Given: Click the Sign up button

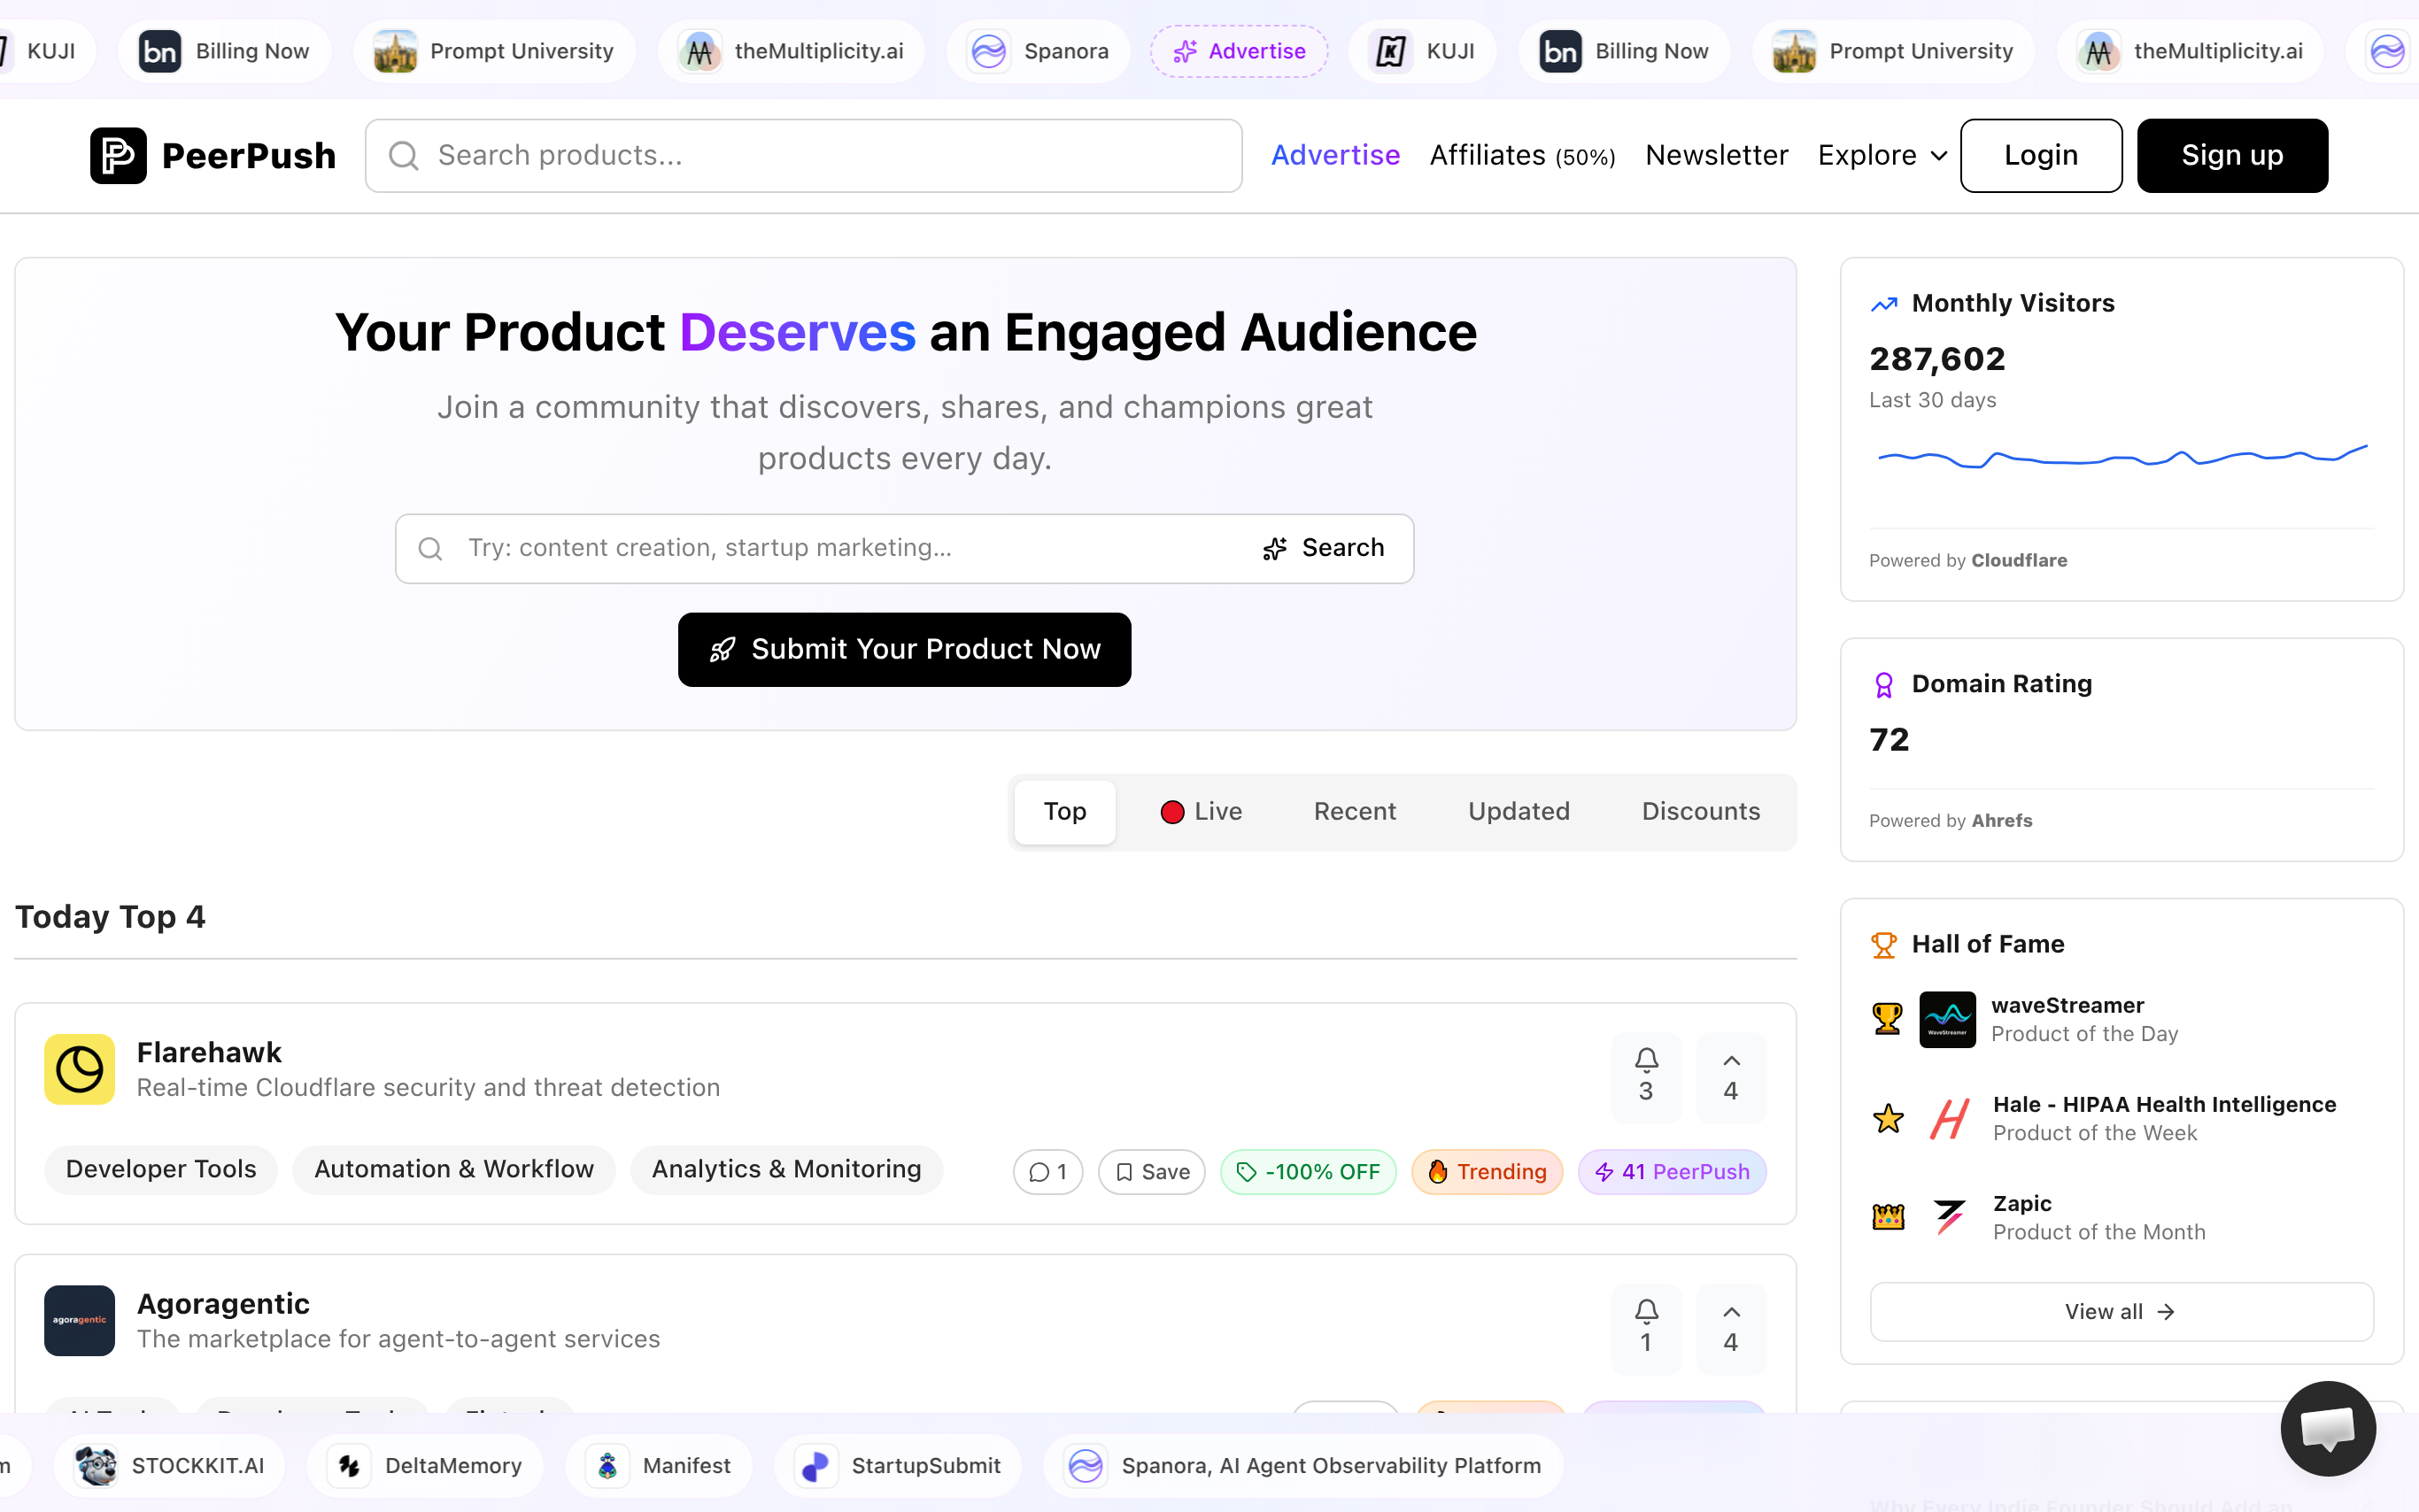Looking at the screenshot, I should (x=2231, y=155).
